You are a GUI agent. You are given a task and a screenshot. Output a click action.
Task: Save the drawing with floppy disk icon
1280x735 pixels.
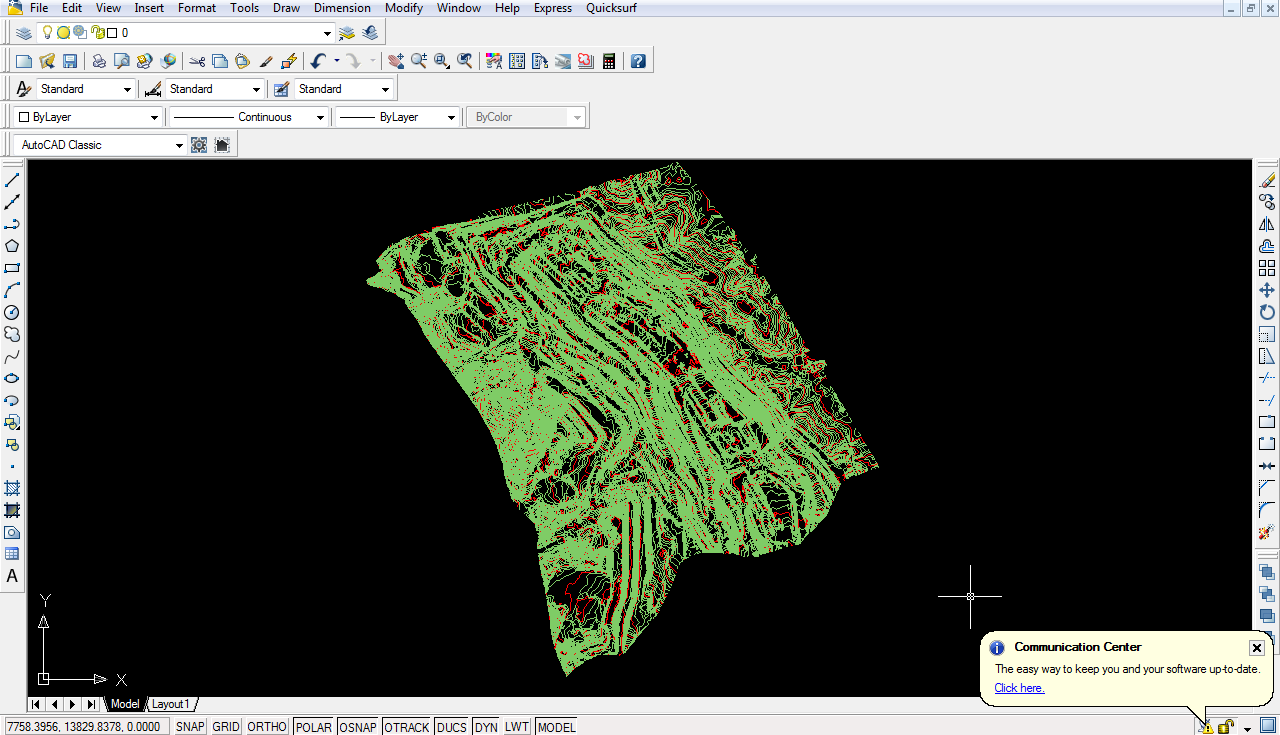click(70, 61)
